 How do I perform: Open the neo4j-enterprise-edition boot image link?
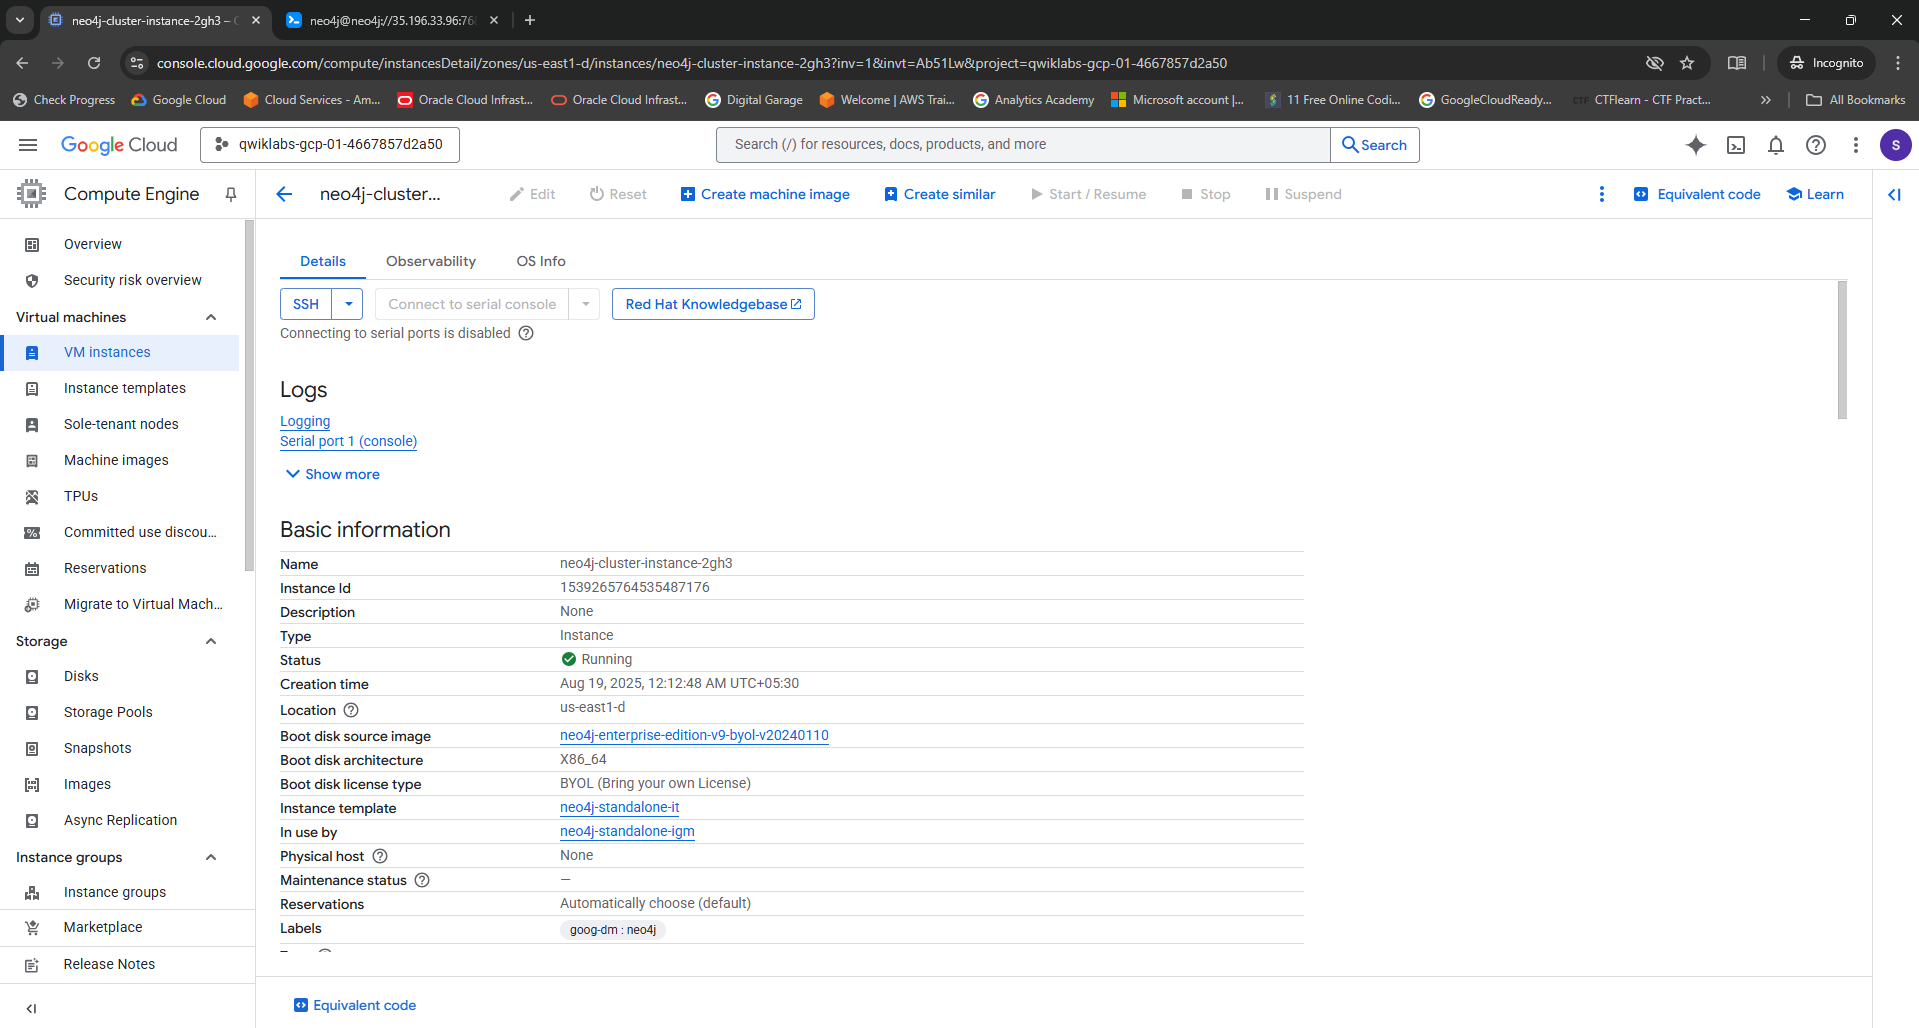(694, 735)
